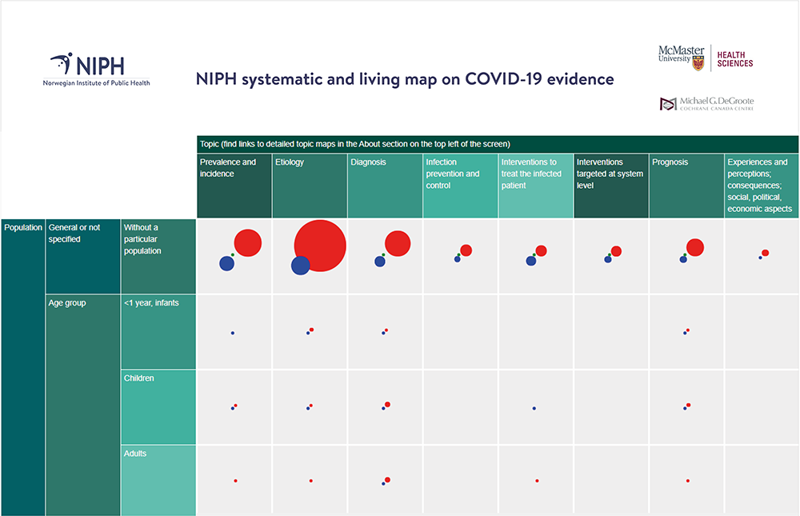Viewport: 800px width, 516px height.
Task: Click the NIPH logo
Action: pos(97,69)
